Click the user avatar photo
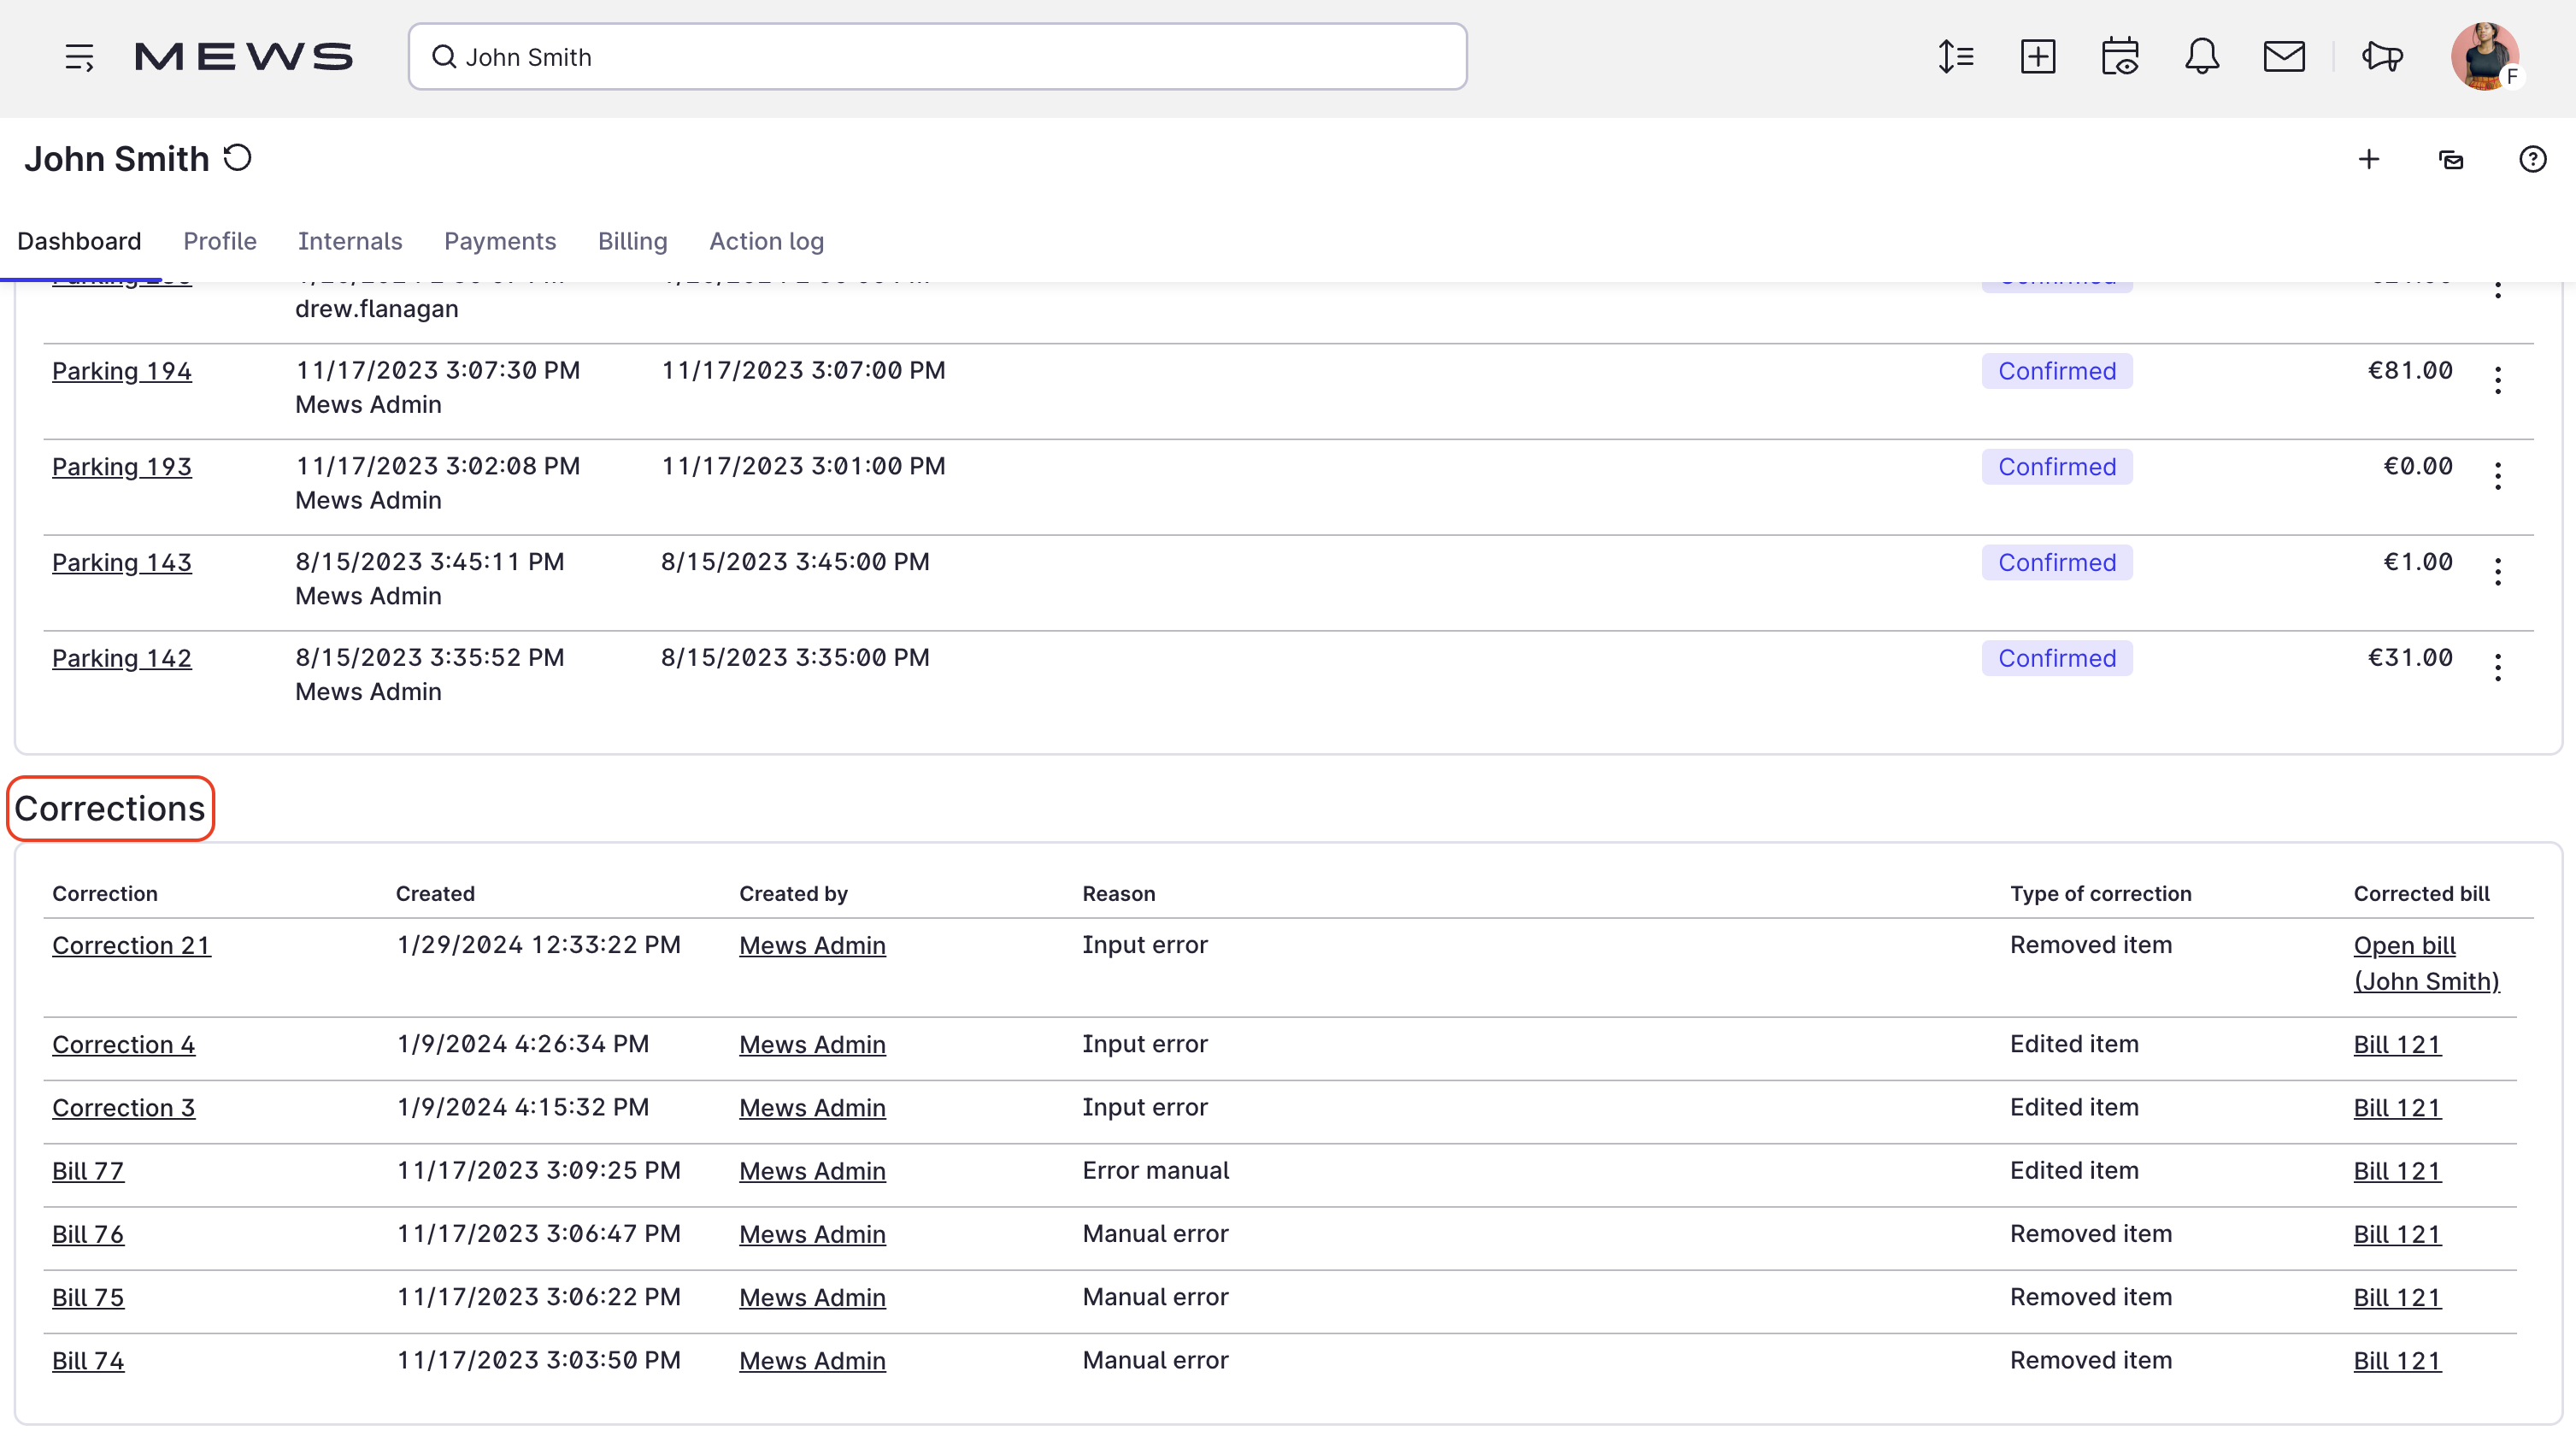 click(x=2488, y=57)
